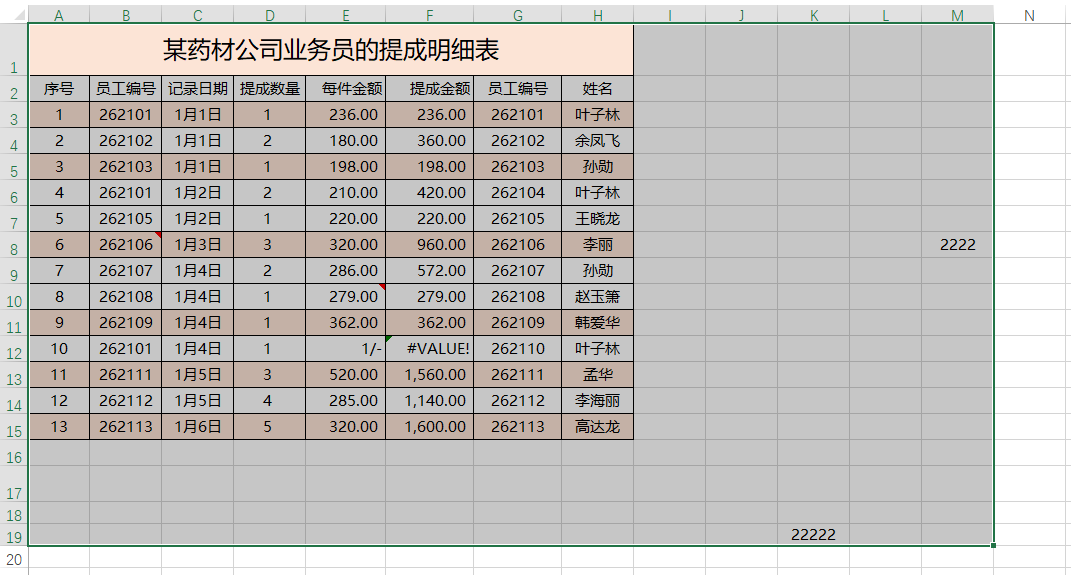1071x575 pixels.
Task: Select name cell 高达龙
Action: pyautogui.click(x=598, y=427)
